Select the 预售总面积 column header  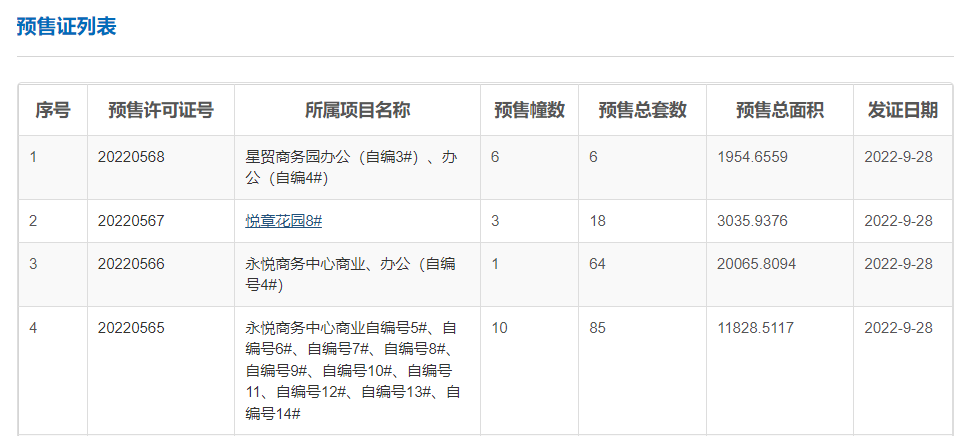tap(780, 110)
